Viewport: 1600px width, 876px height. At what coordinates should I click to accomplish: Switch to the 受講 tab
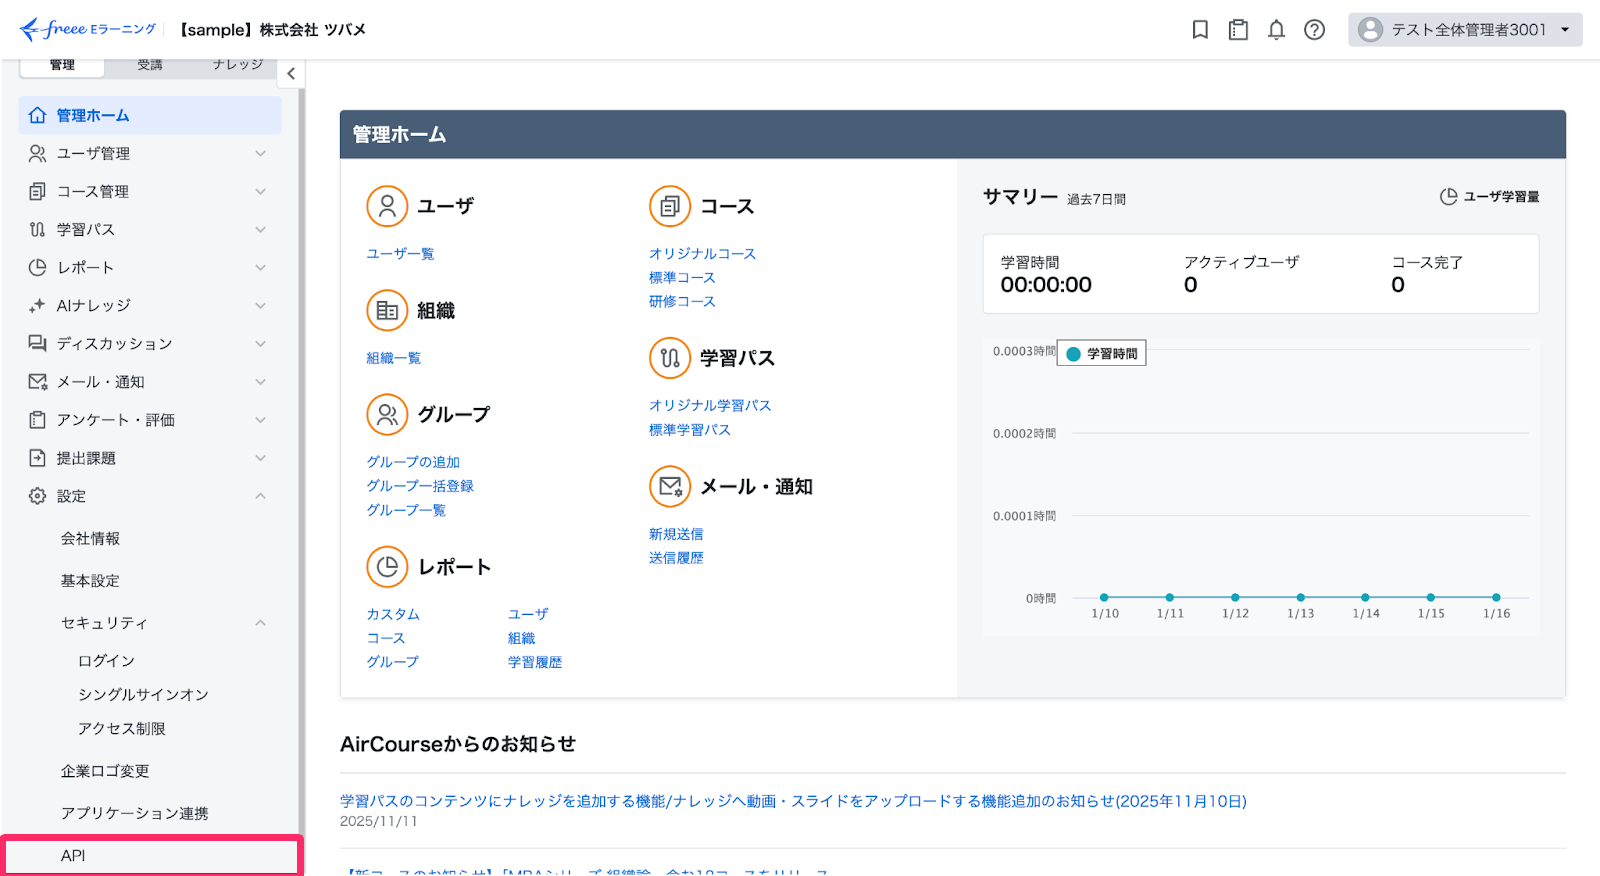pyautogui.click(x=150, y=65)
